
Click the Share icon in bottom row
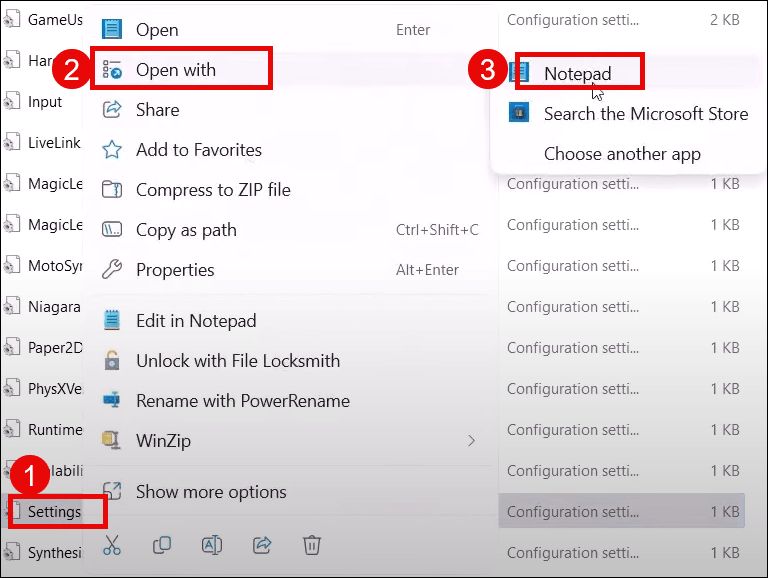[x=262, y=545]
